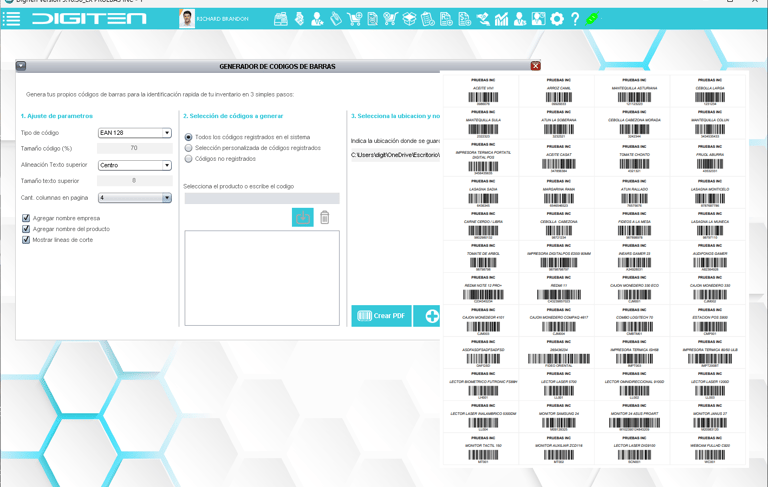Open the person with dollar sign icon
The width and height of the screenshot is (768, 487).
click(520, 19)
